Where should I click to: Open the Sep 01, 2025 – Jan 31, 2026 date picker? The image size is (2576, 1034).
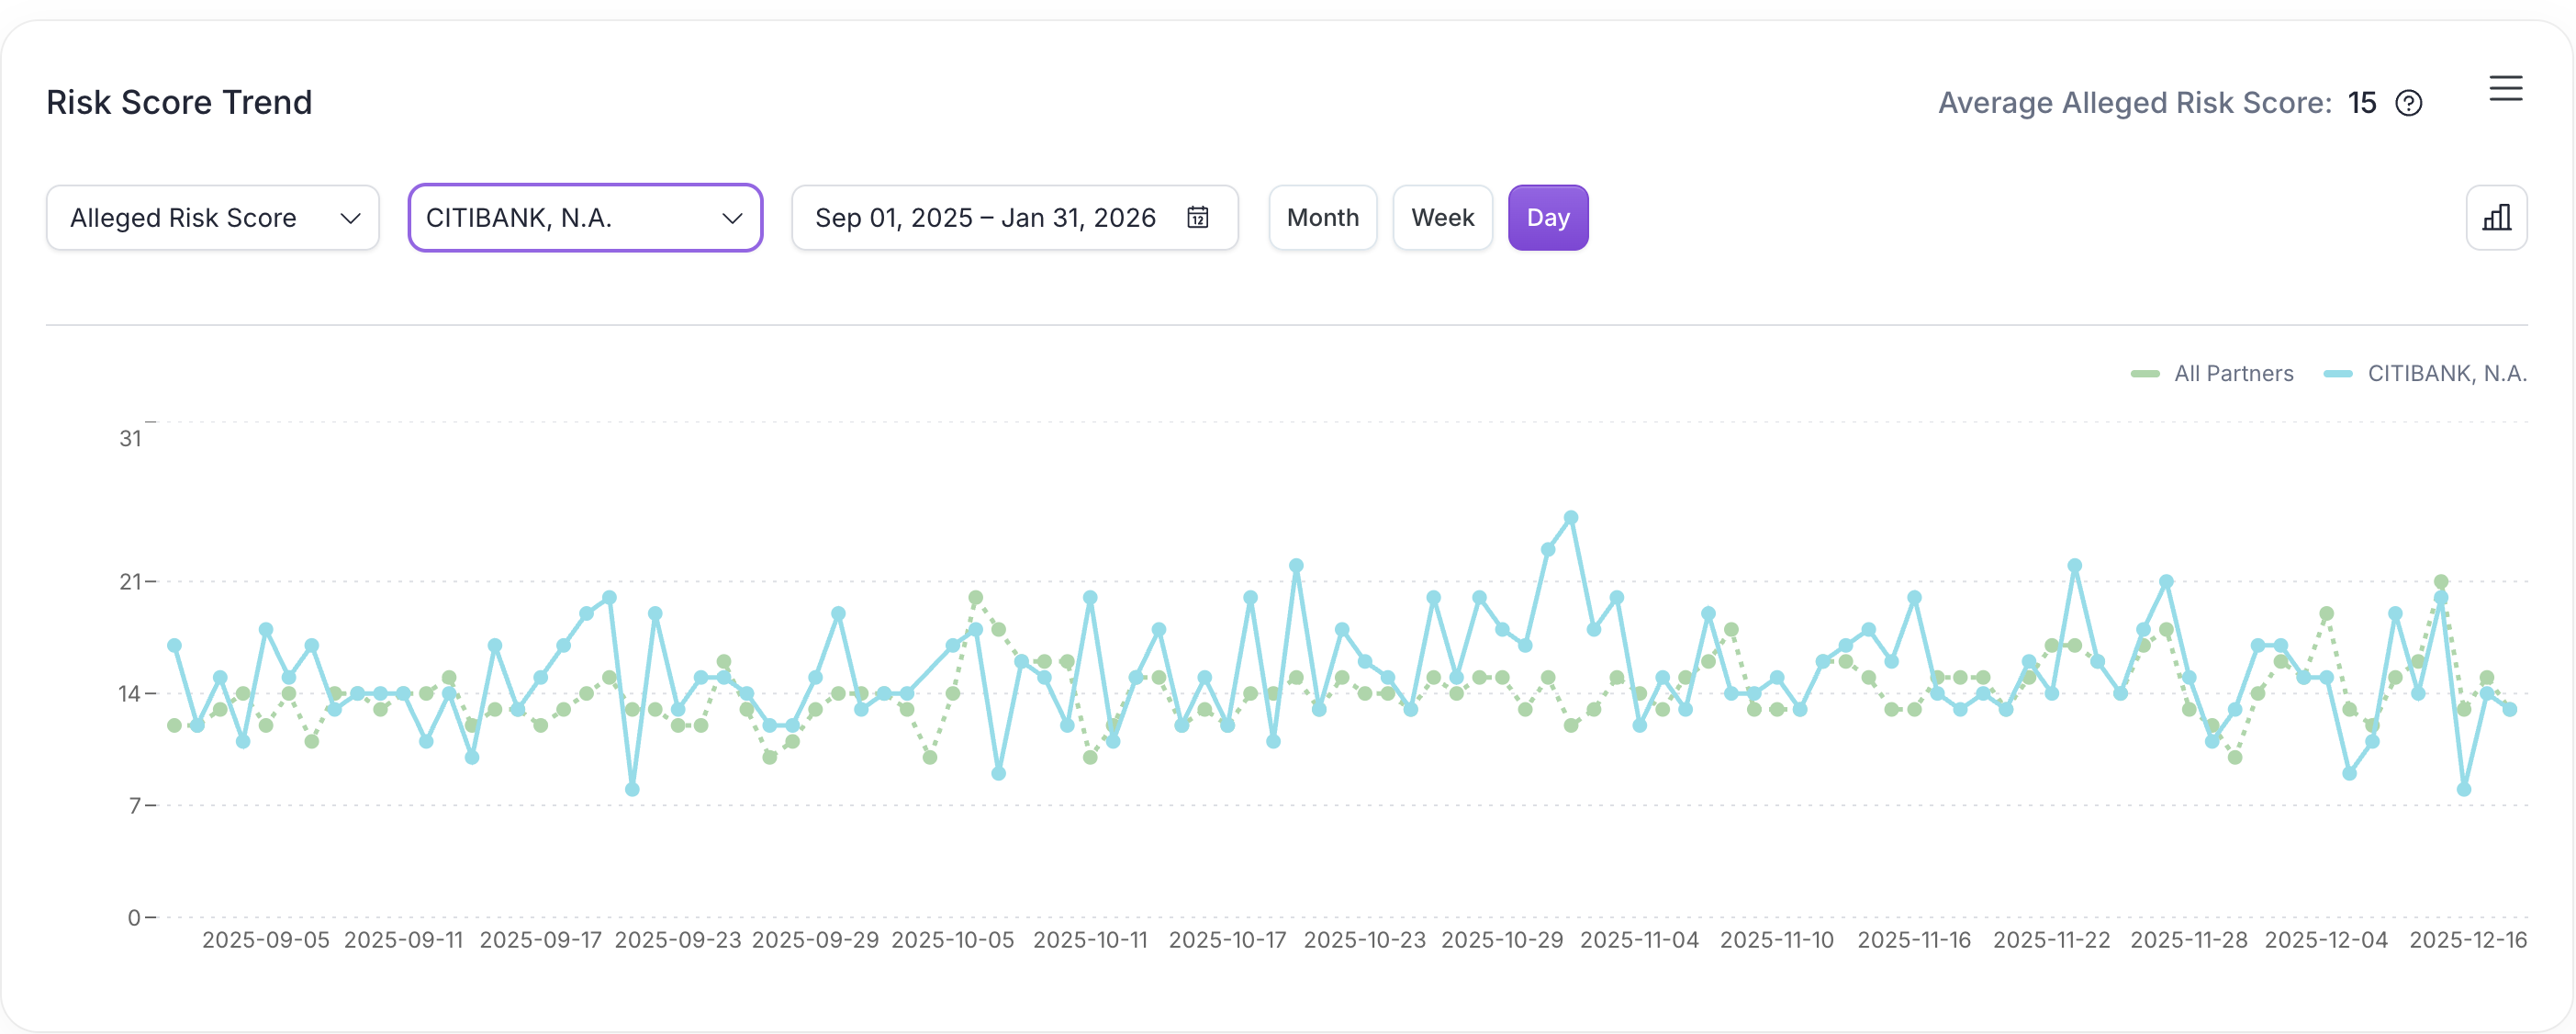[x=984, y=217]
